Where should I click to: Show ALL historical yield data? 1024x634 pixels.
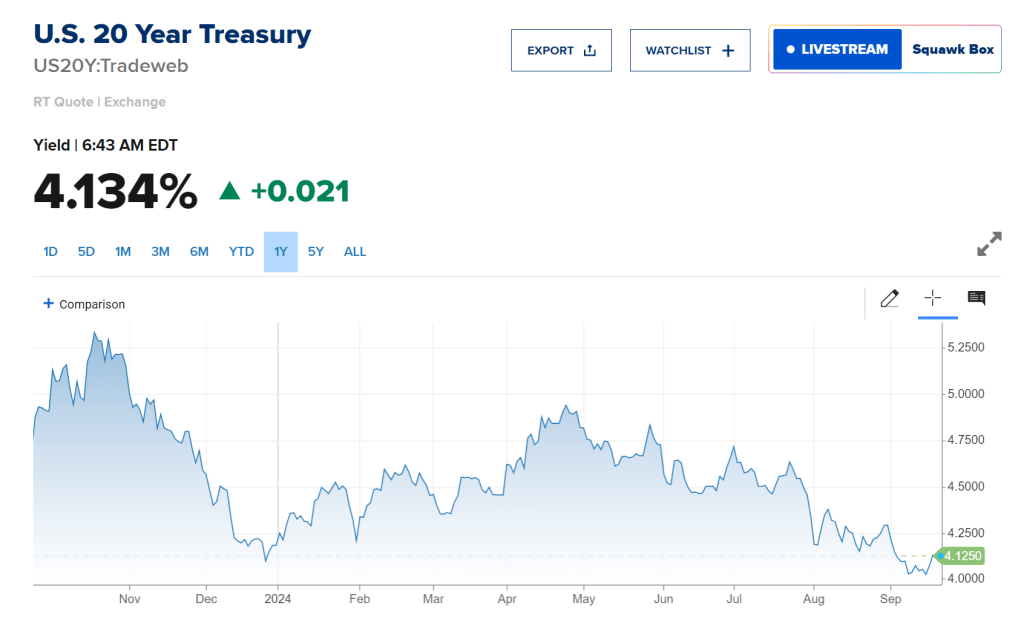click(355, 252)
